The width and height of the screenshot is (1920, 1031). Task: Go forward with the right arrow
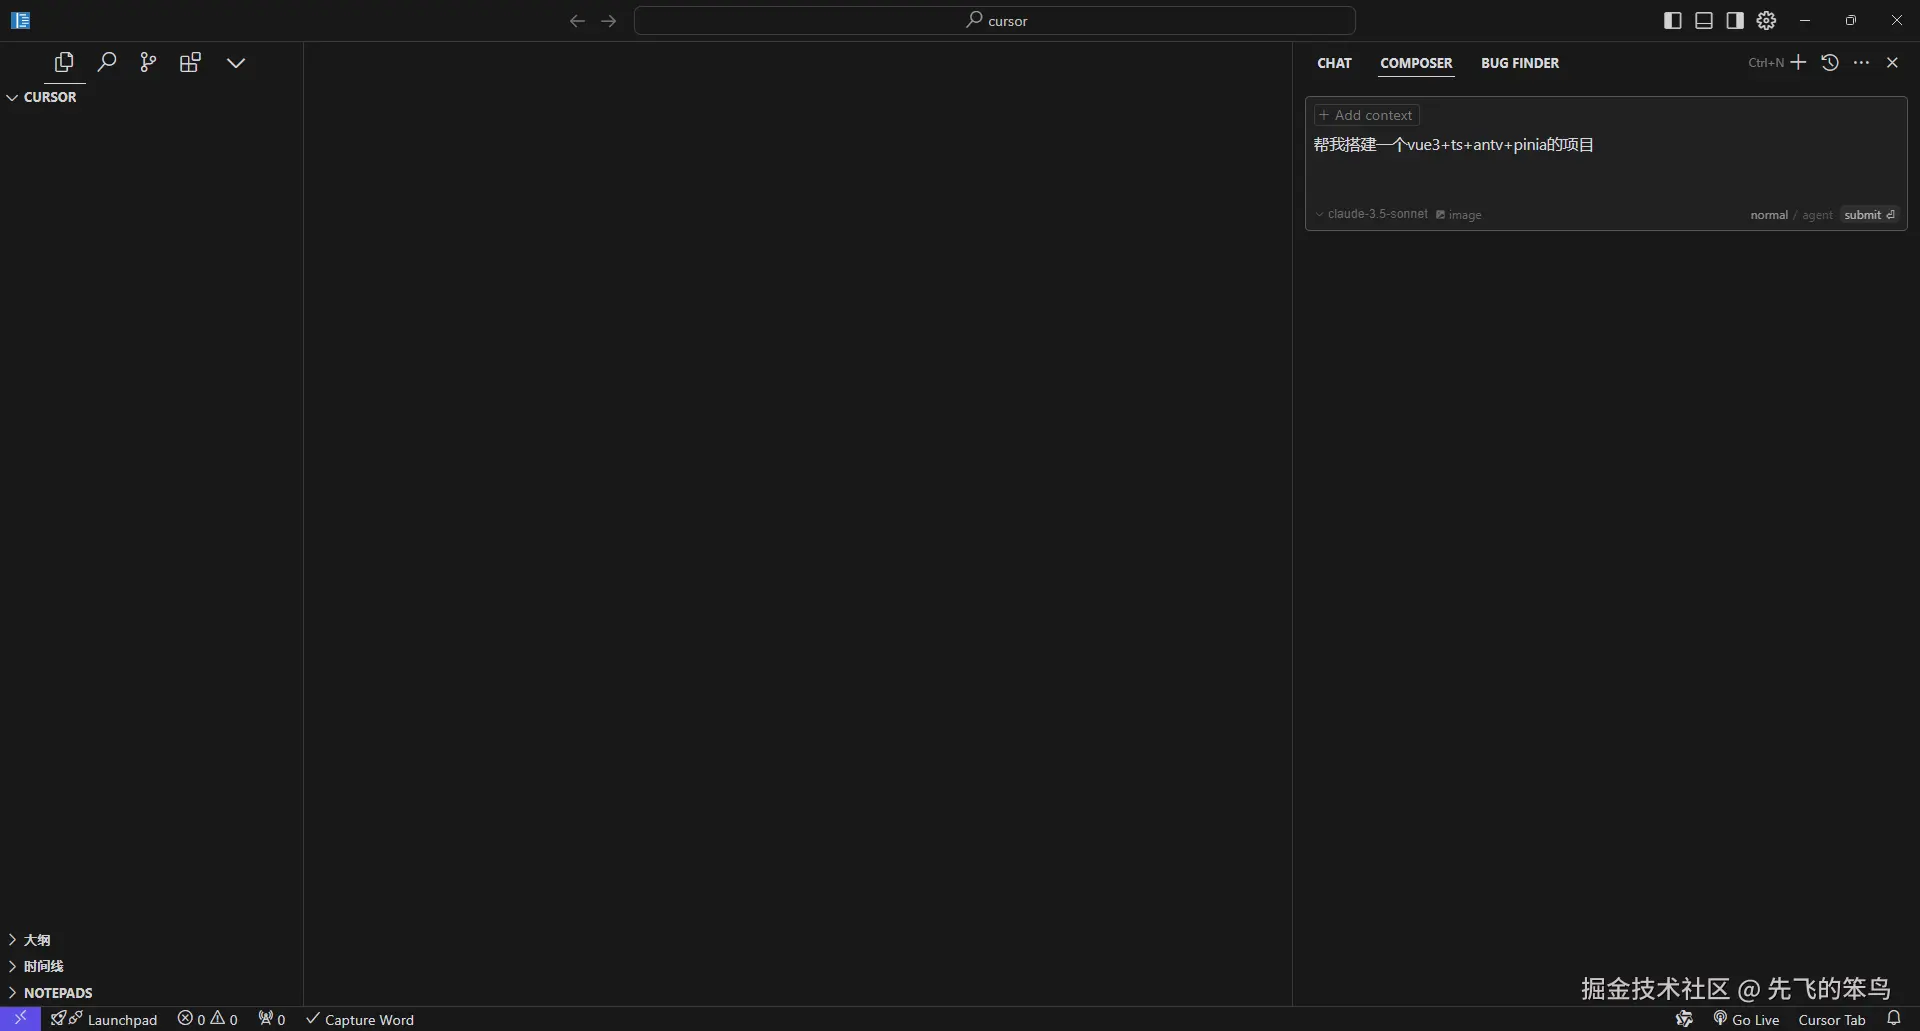coord(609,20)
